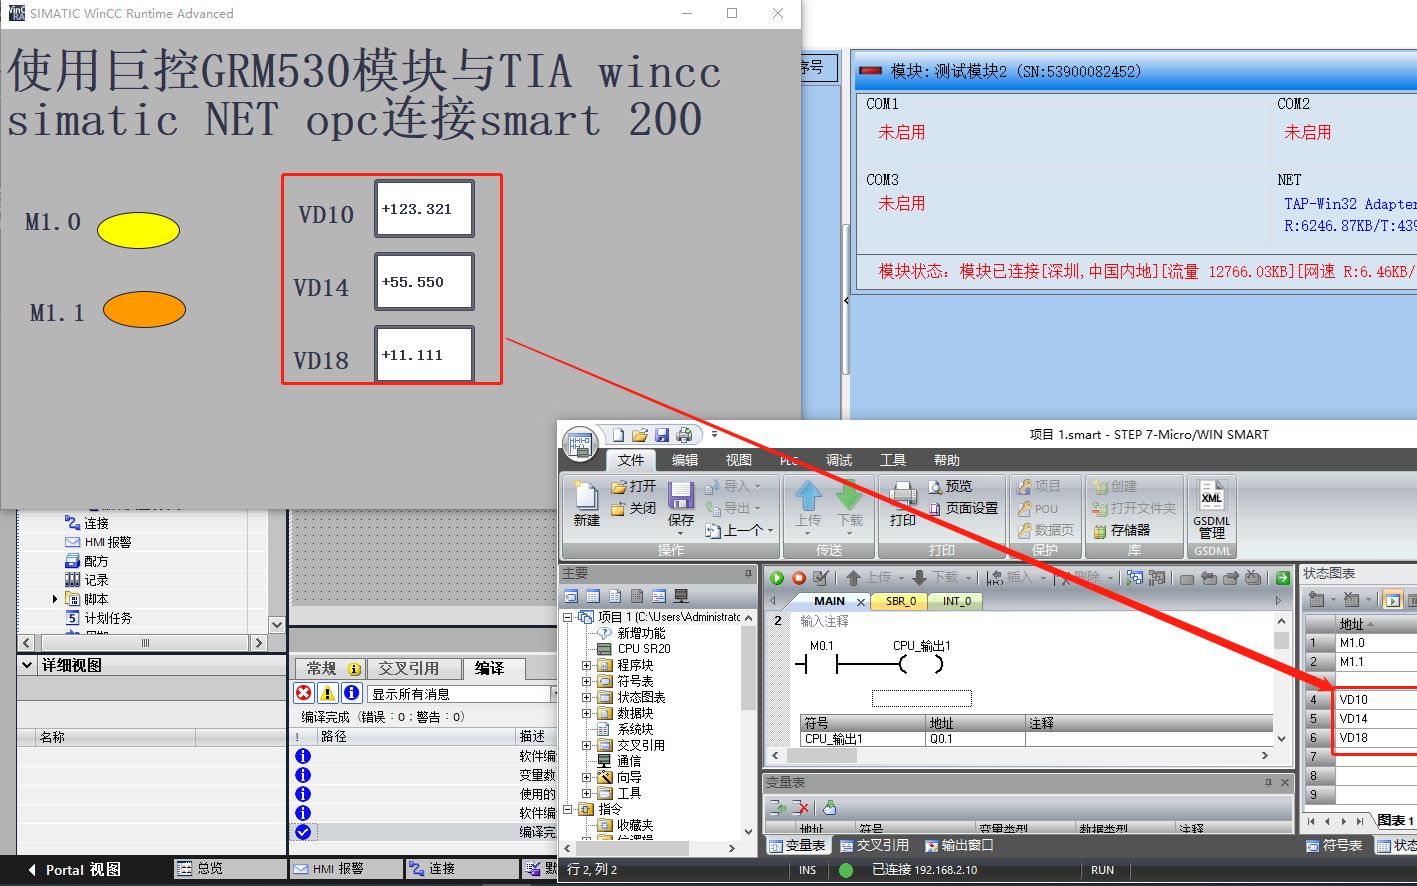The width and height of the screenshot is (1417, 886).
Task: Click 打开 in the 操作 ribbon group
Action: pyautogui.click(x=634, y=486)
